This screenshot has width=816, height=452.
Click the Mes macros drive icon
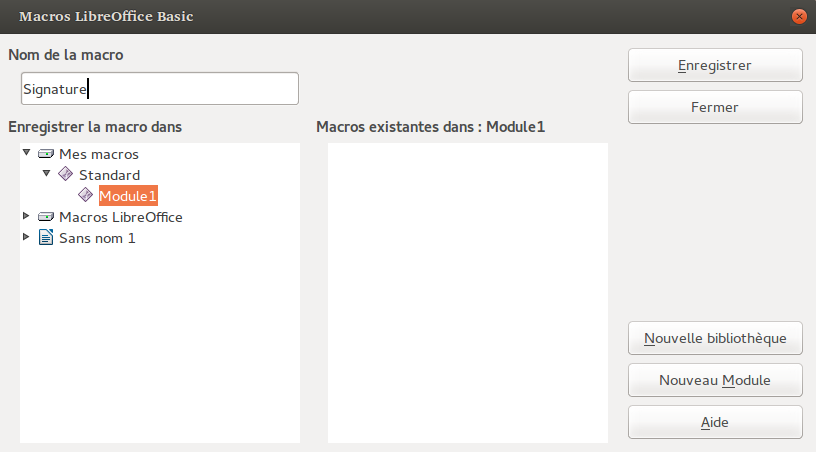[x=46, y=154]
